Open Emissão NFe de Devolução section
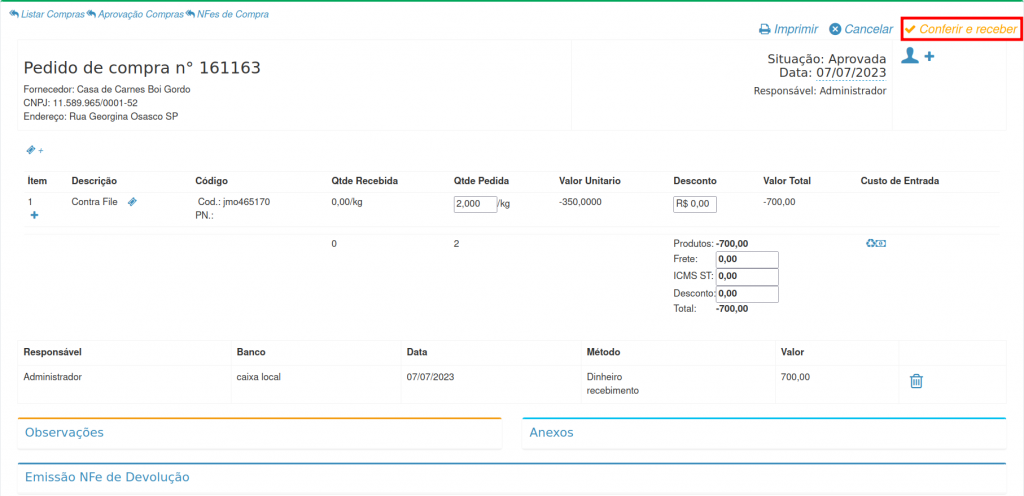Viewport: 1024px width, 496px height. point(107,478)
